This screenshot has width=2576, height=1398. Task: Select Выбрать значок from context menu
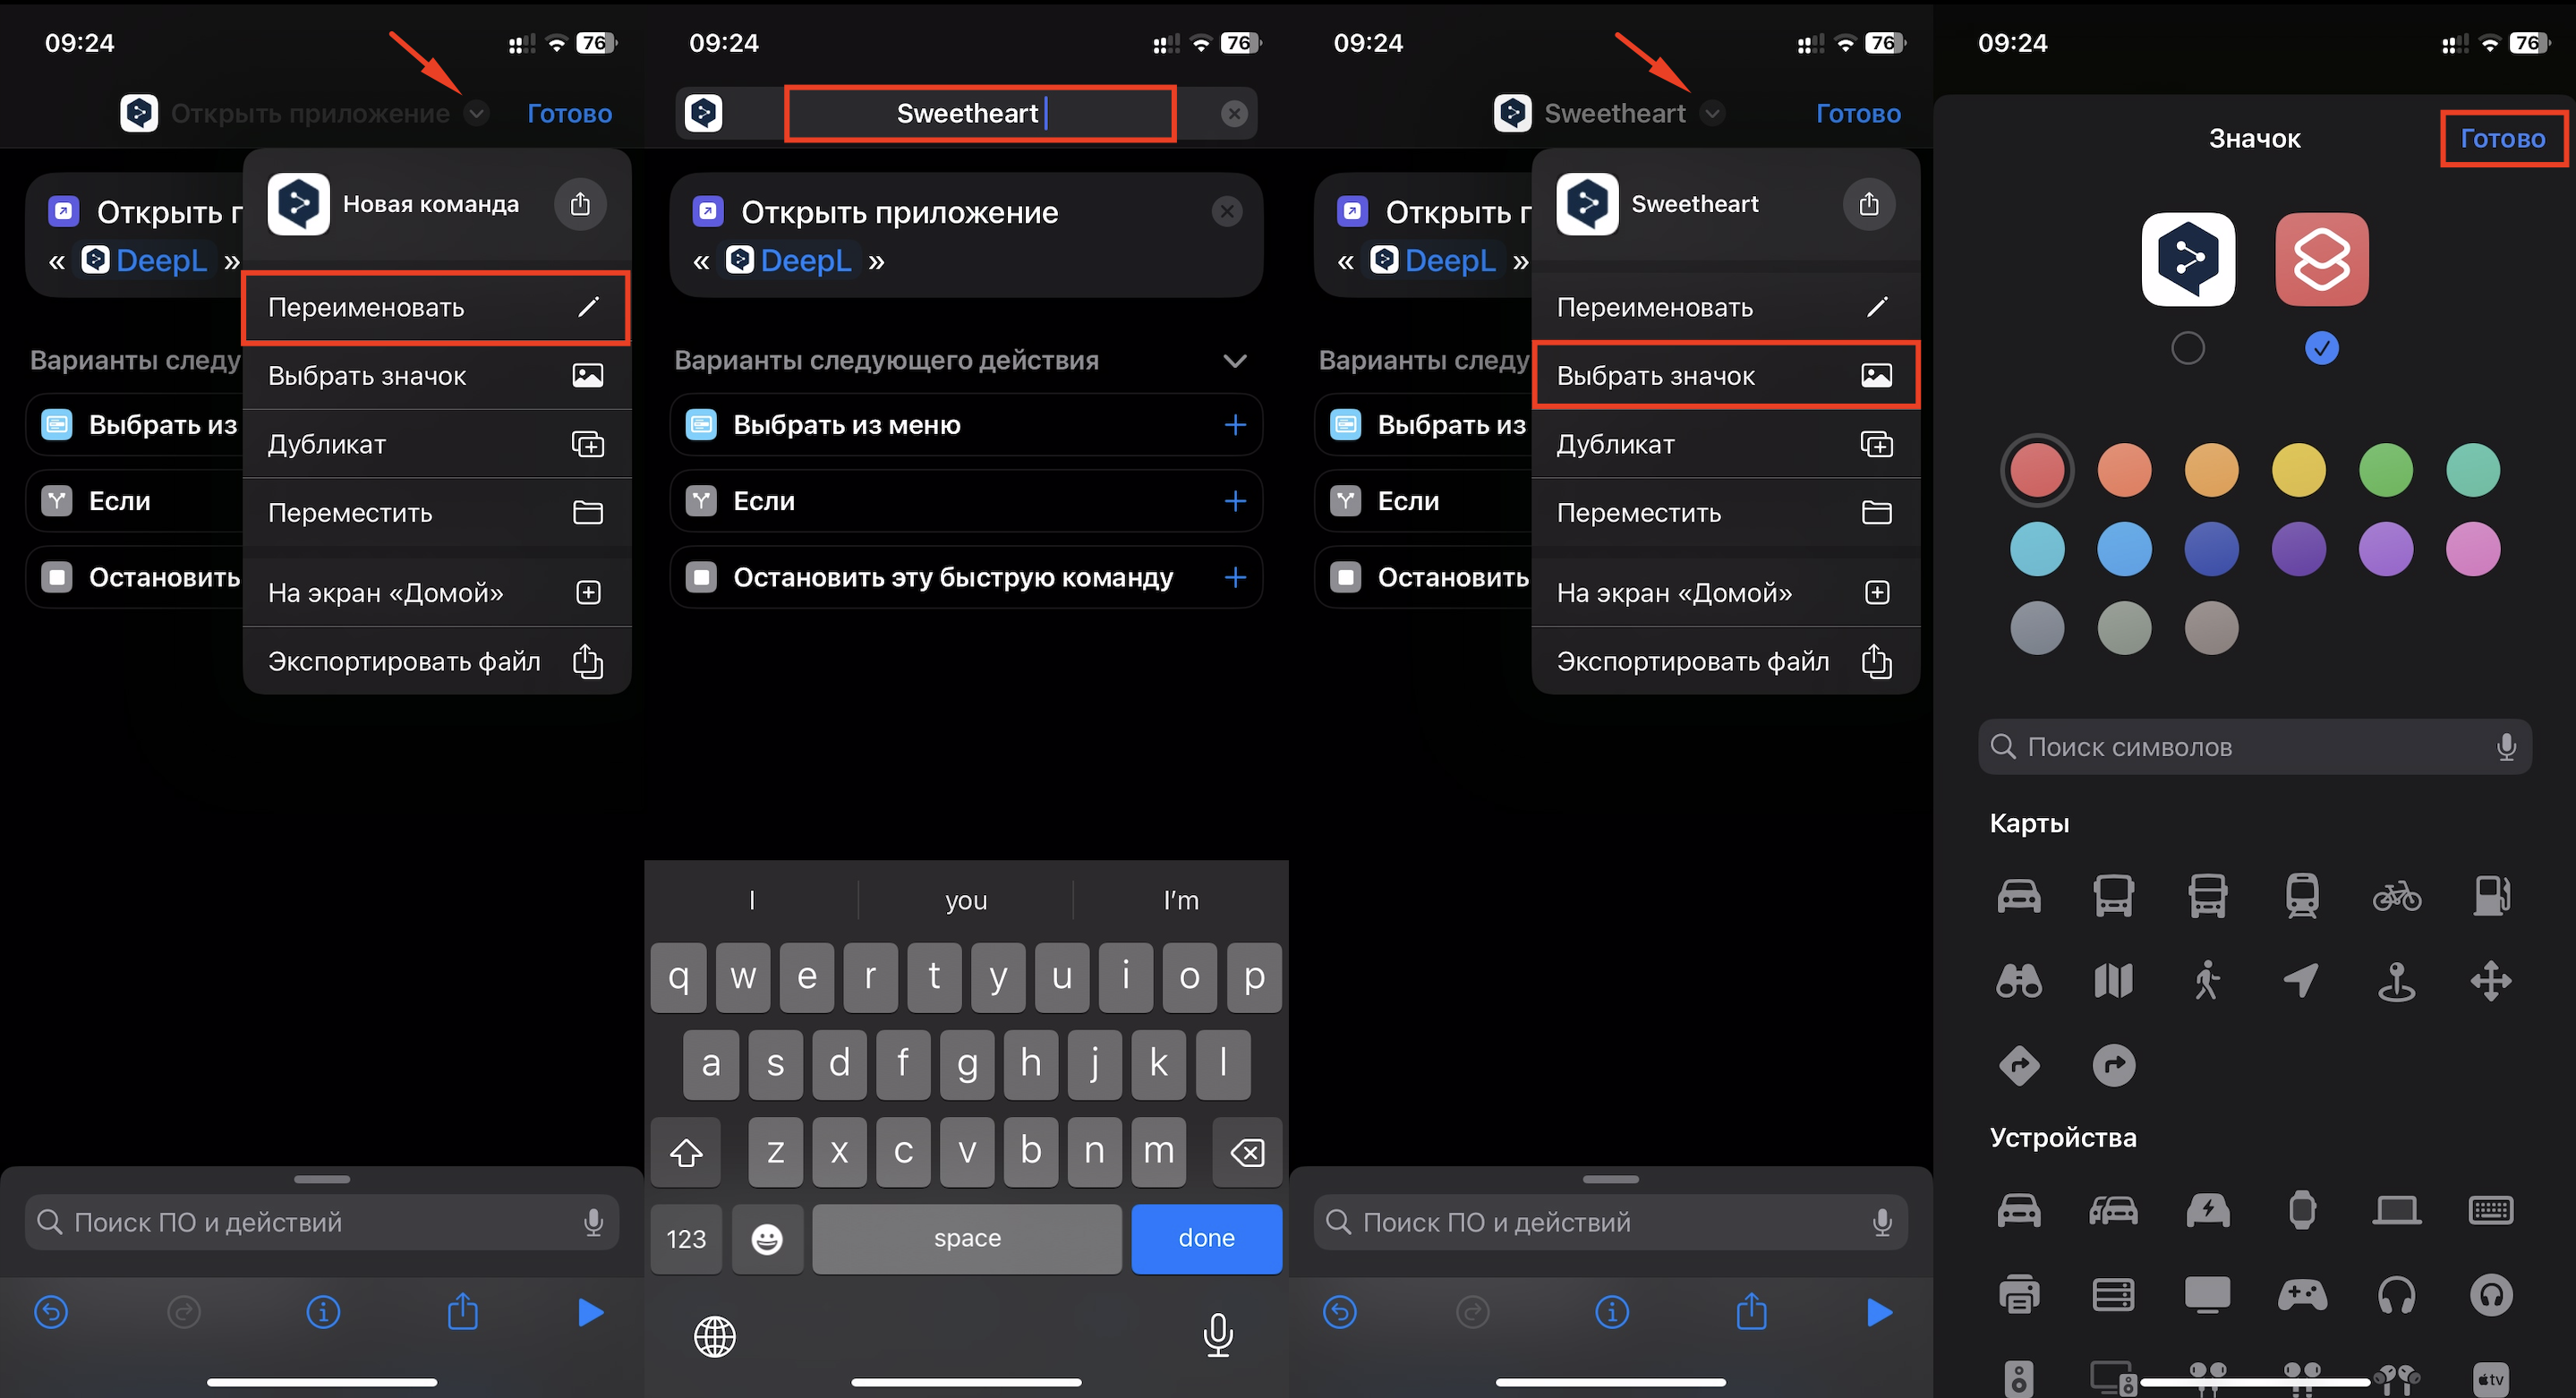(1719, 373)
